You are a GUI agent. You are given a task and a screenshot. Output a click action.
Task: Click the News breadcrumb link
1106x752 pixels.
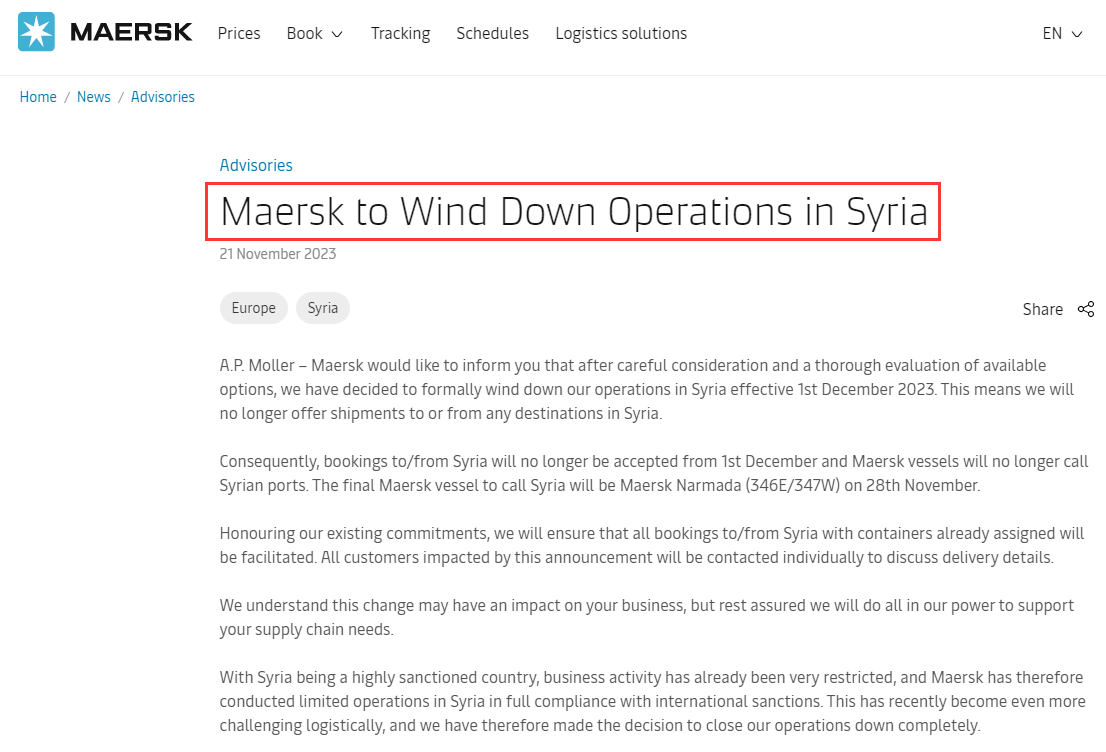(94, 97)
